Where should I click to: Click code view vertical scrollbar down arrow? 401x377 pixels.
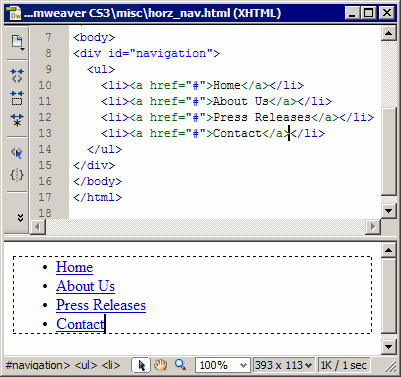click(x=389, y=210)
